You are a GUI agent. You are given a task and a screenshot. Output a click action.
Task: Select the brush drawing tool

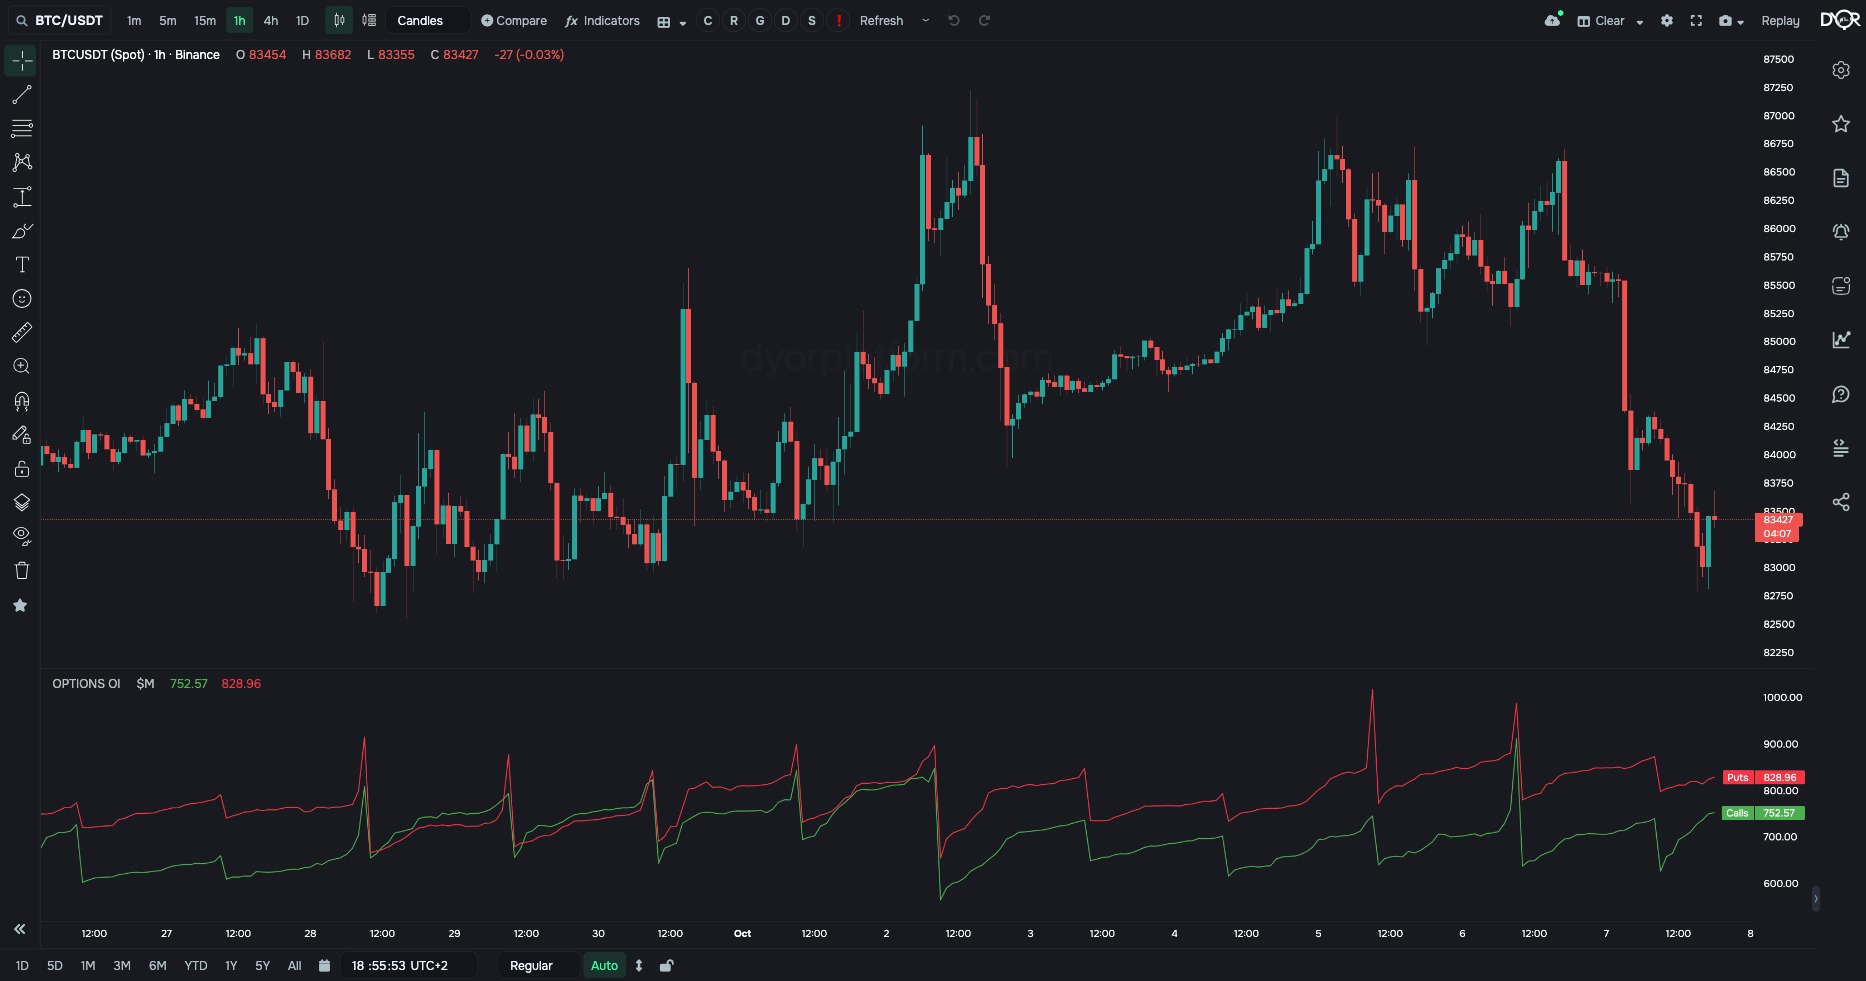(21, 231)
